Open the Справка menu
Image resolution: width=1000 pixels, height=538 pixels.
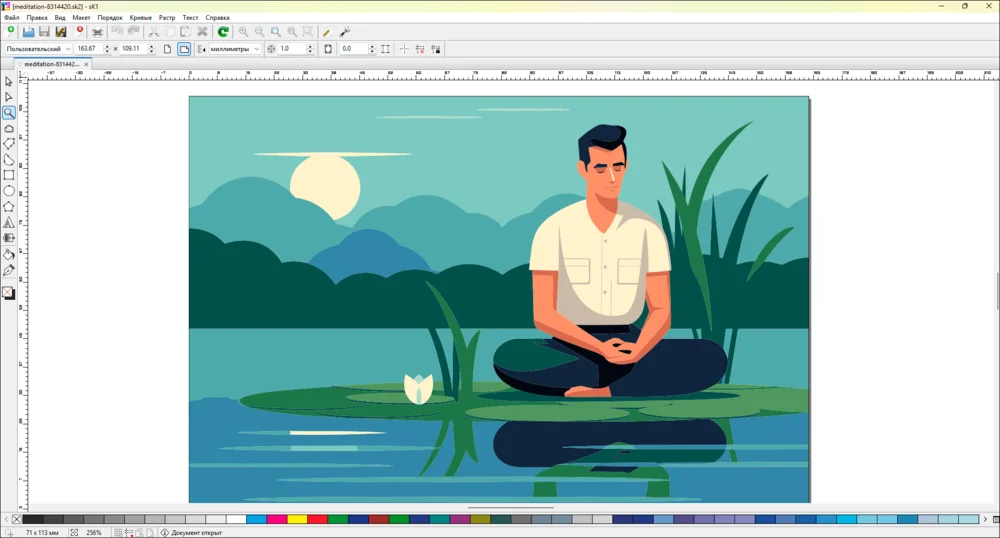pyautogui.click(x=217, y=18)
